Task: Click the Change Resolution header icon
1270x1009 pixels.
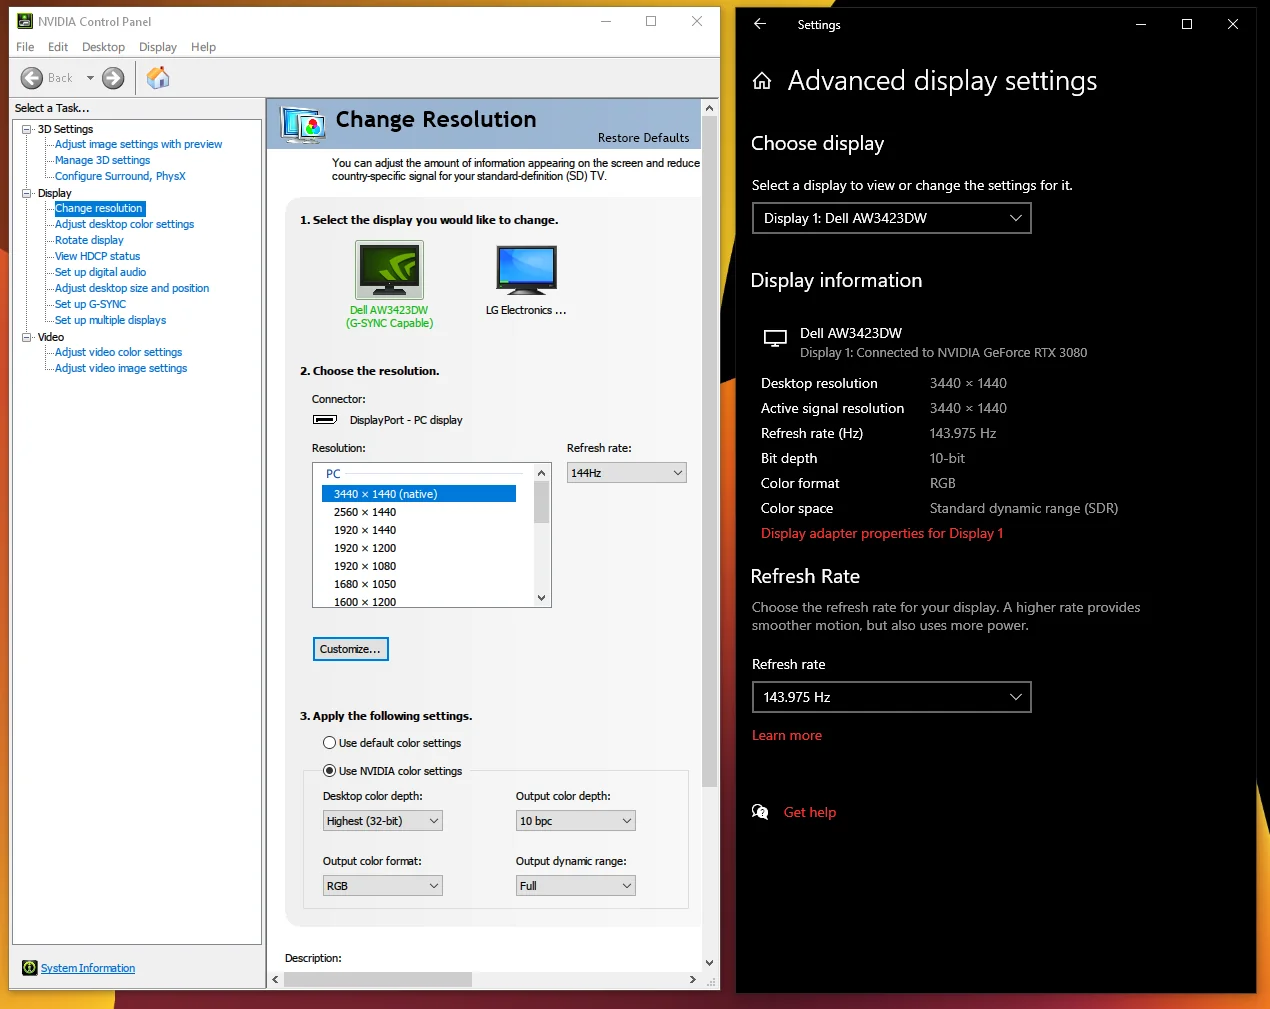Action: [302, 126]
